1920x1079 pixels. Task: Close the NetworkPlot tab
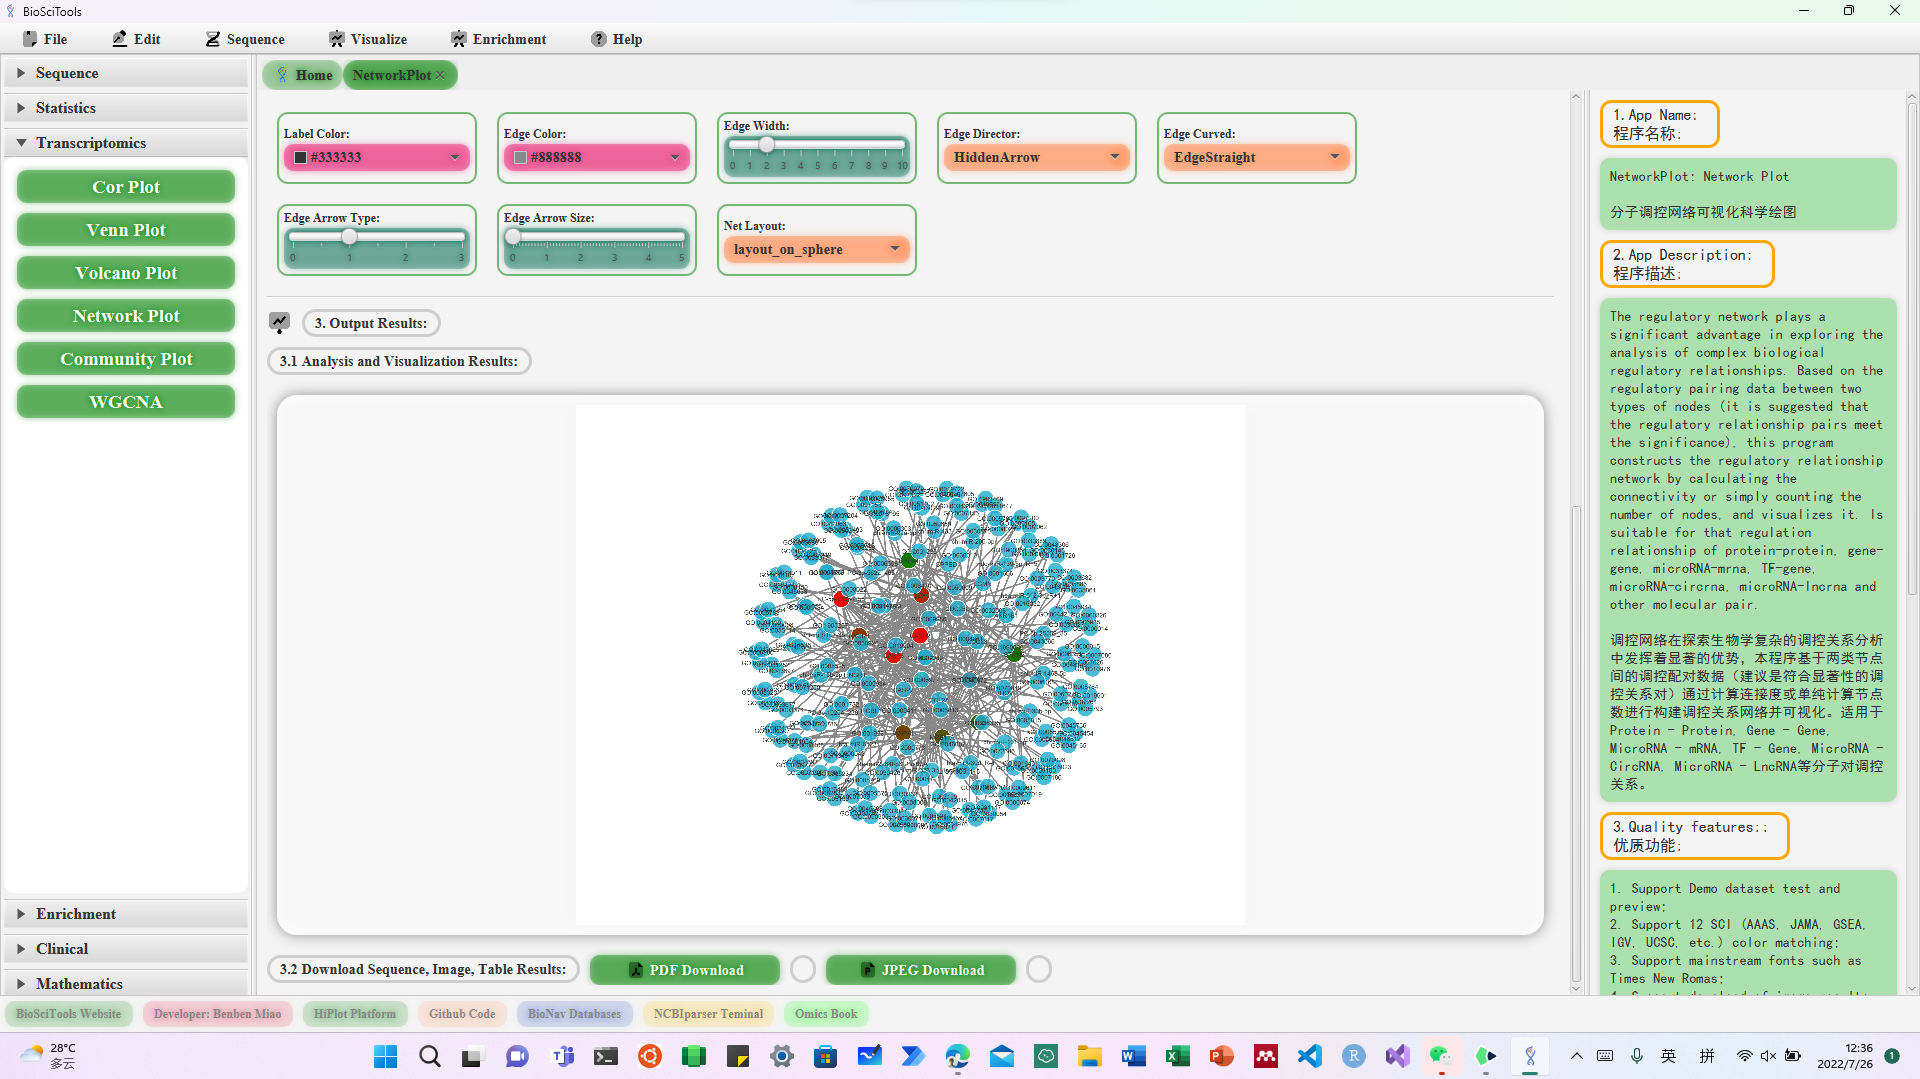click(440, 75)
